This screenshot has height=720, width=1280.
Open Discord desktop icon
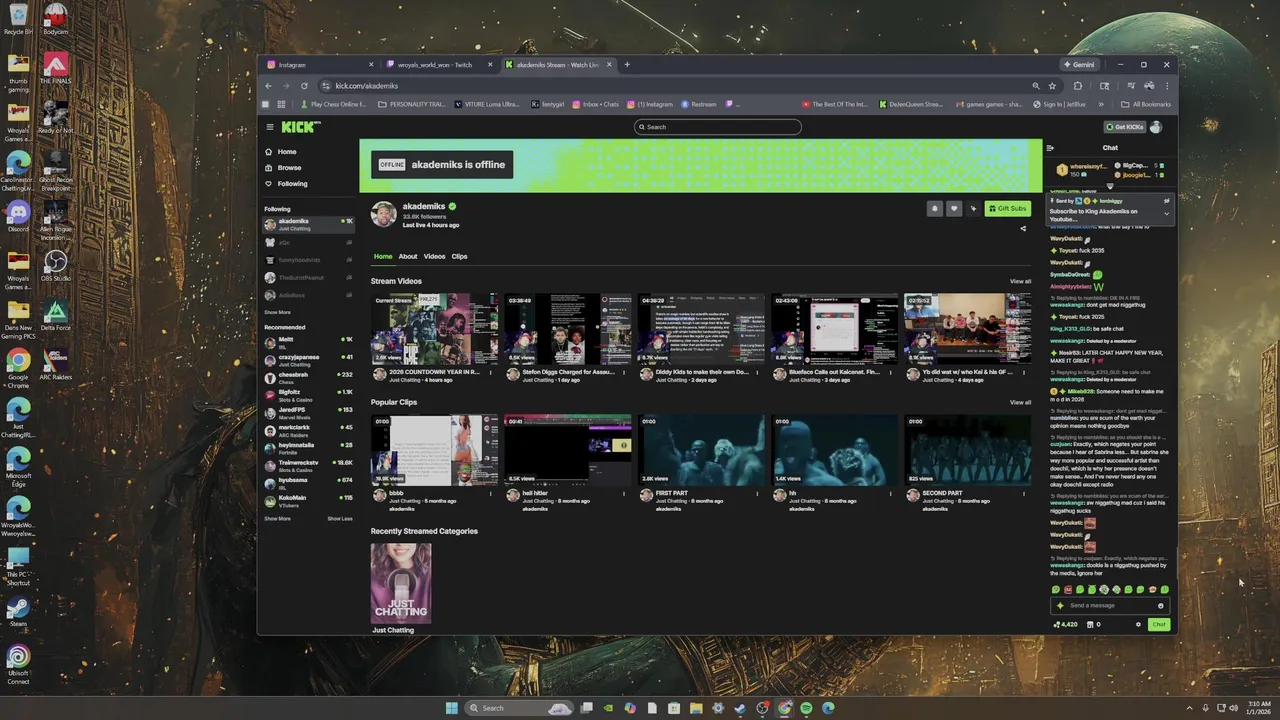(18, 216)
